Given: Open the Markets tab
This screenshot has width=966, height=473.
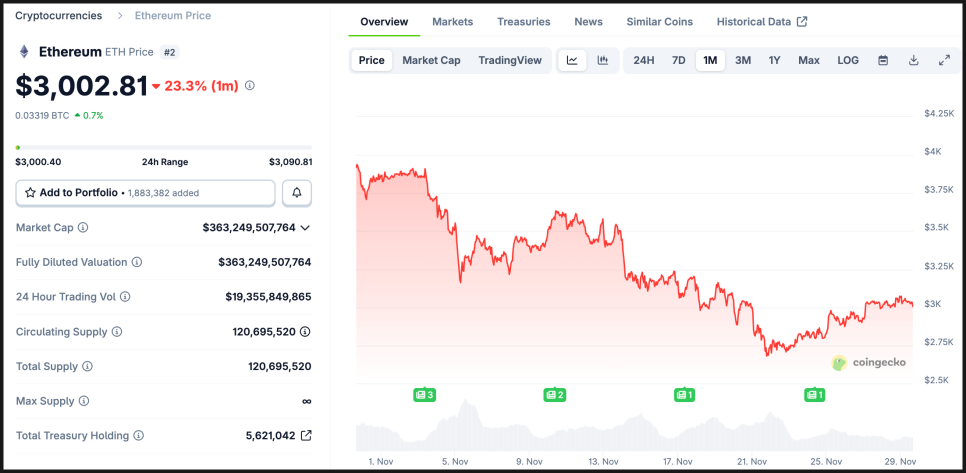Looking at the screenshot, I should pos(453,21).
